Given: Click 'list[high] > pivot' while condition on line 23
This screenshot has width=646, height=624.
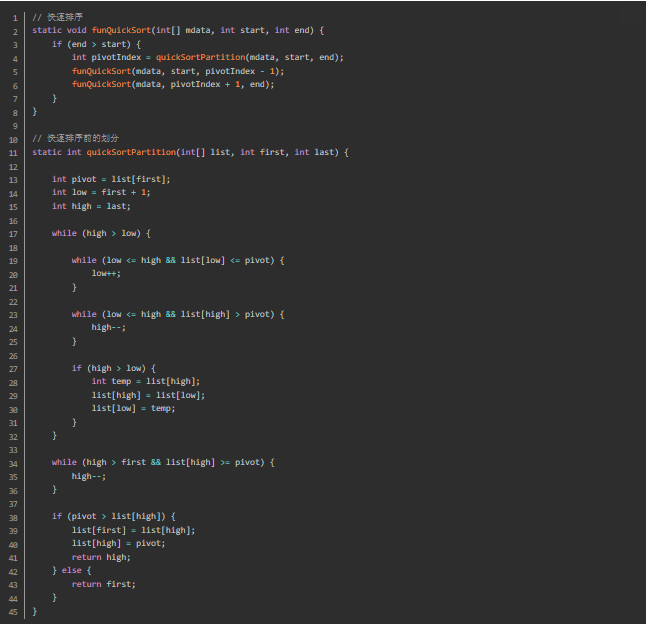Looking at the screenshot, I should pyautogui.click(x=178, y=314).
